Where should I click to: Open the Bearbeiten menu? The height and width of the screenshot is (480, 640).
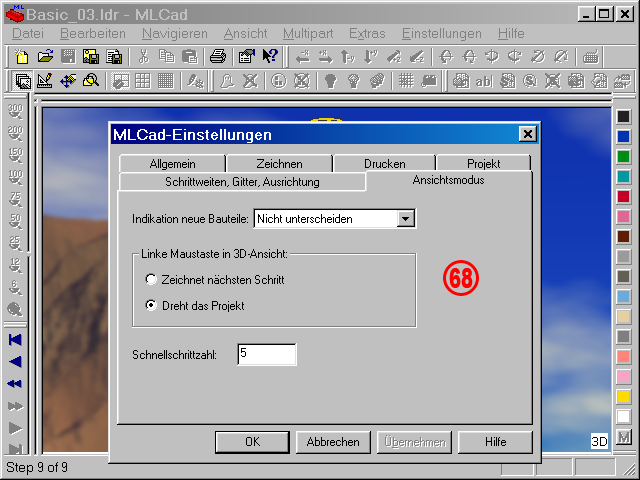93,33
